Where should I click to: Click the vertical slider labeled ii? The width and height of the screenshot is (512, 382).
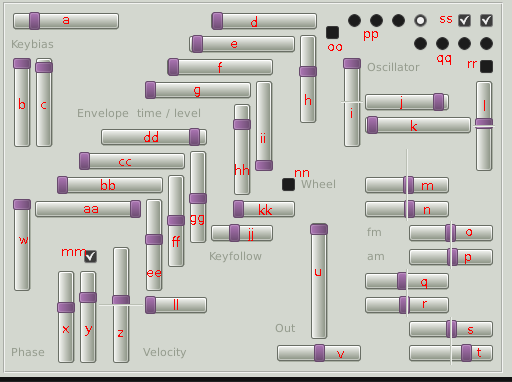(264, 126)
